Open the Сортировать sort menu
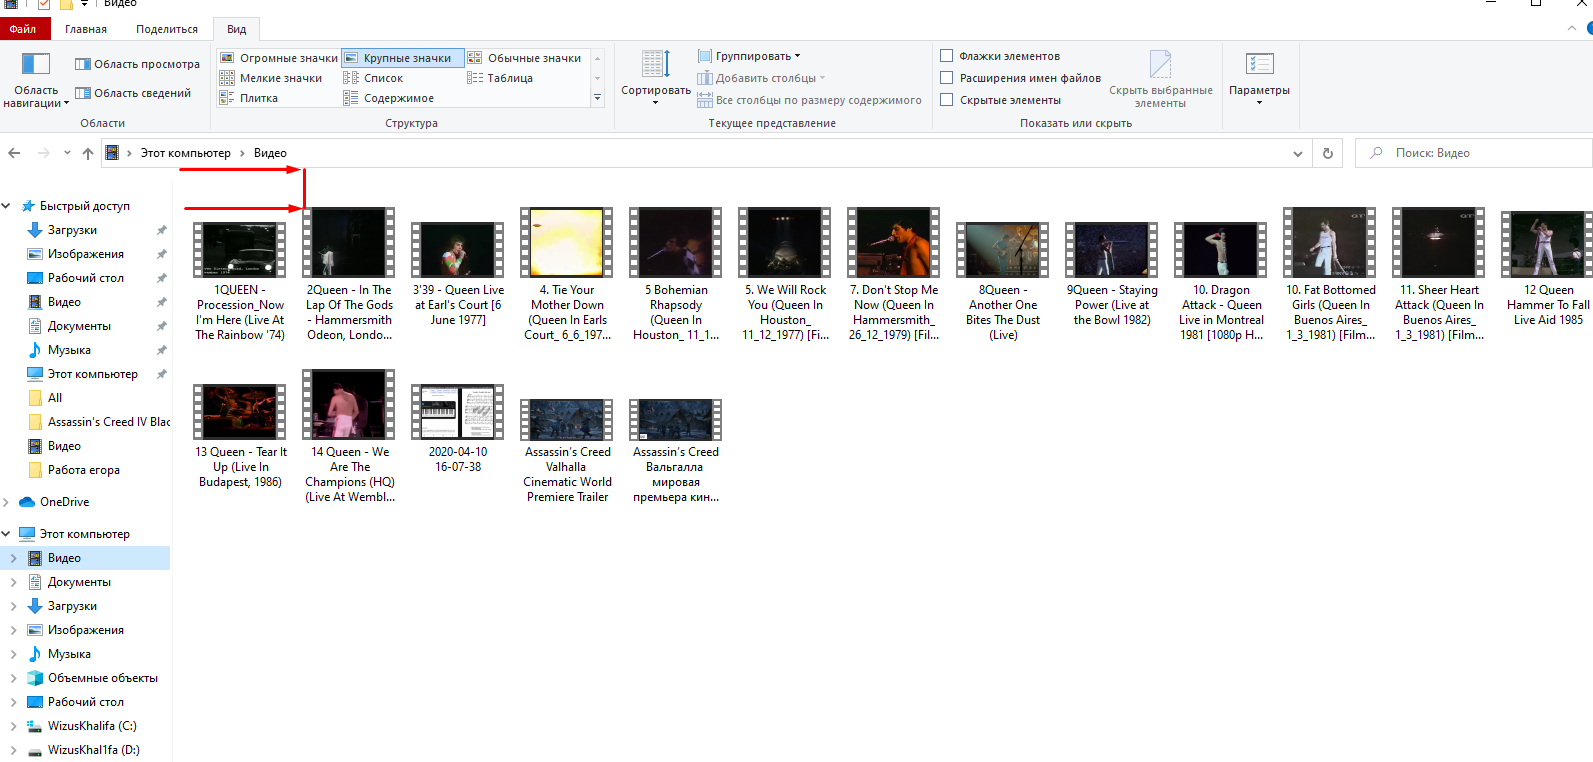 coord(656,78)
